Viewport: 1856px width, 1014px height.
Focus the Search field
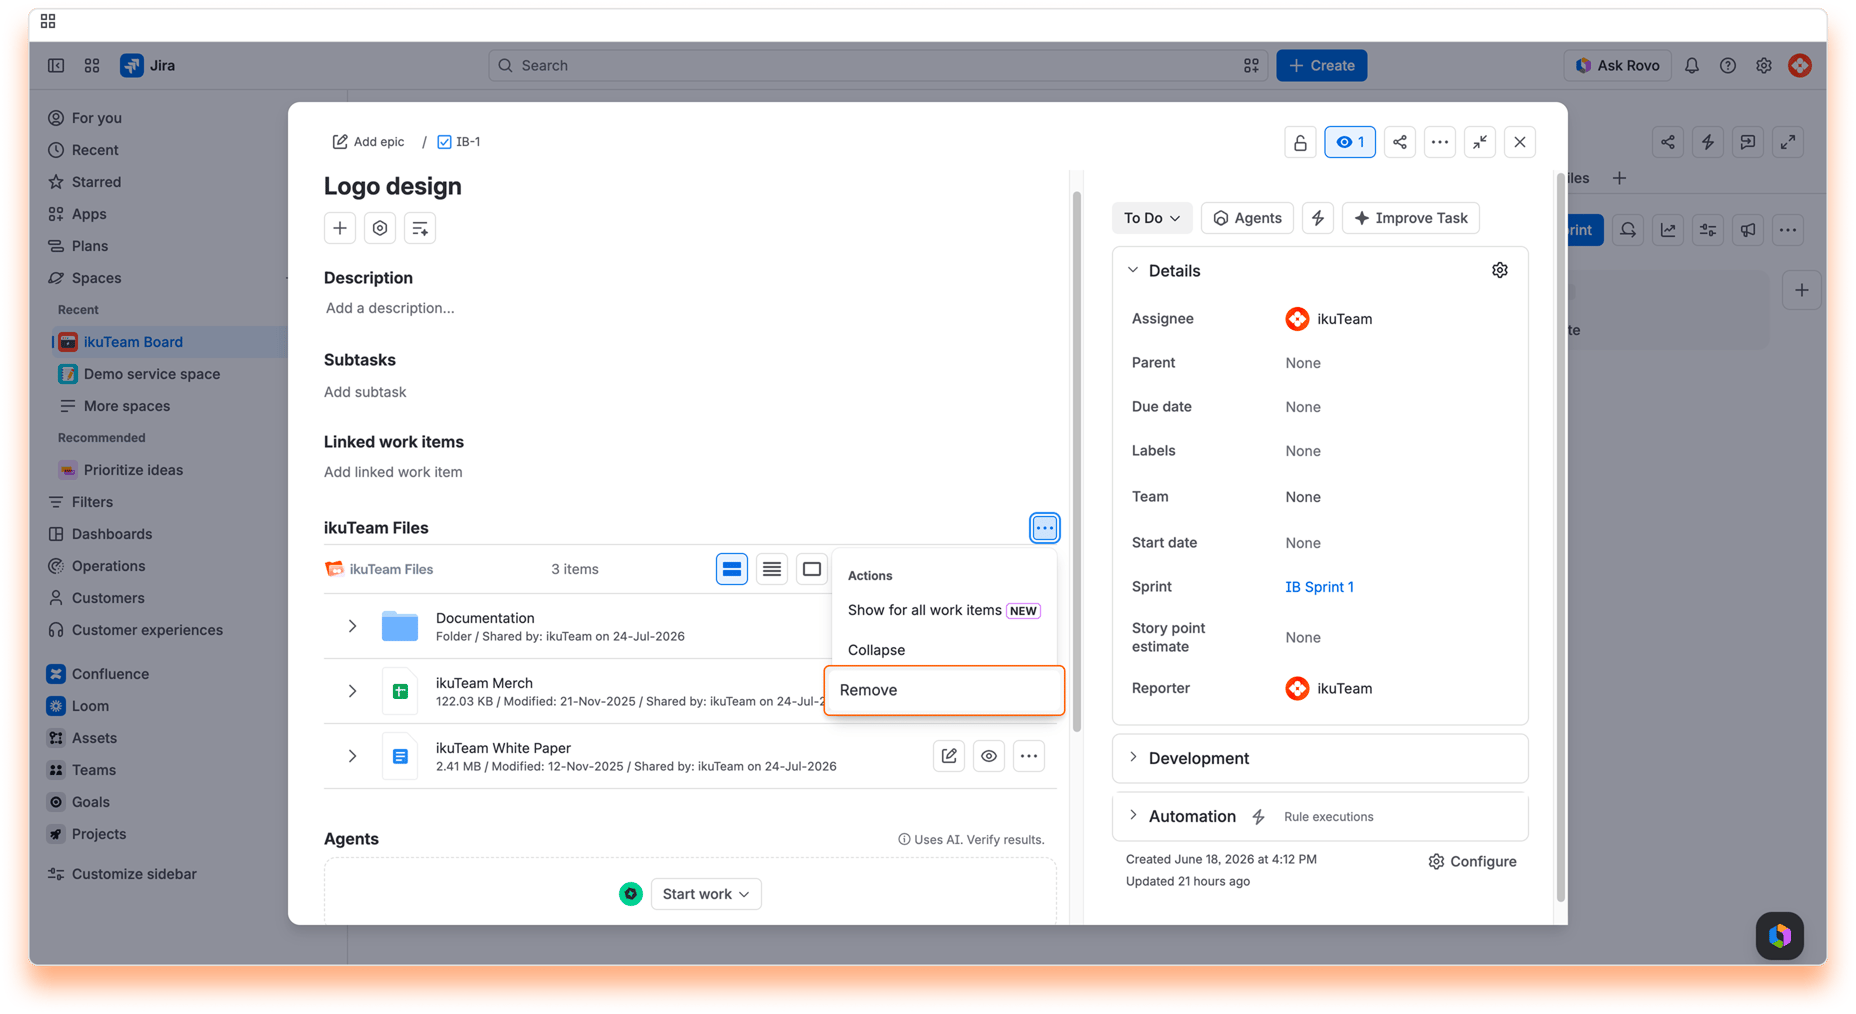[x=878, y=65]
